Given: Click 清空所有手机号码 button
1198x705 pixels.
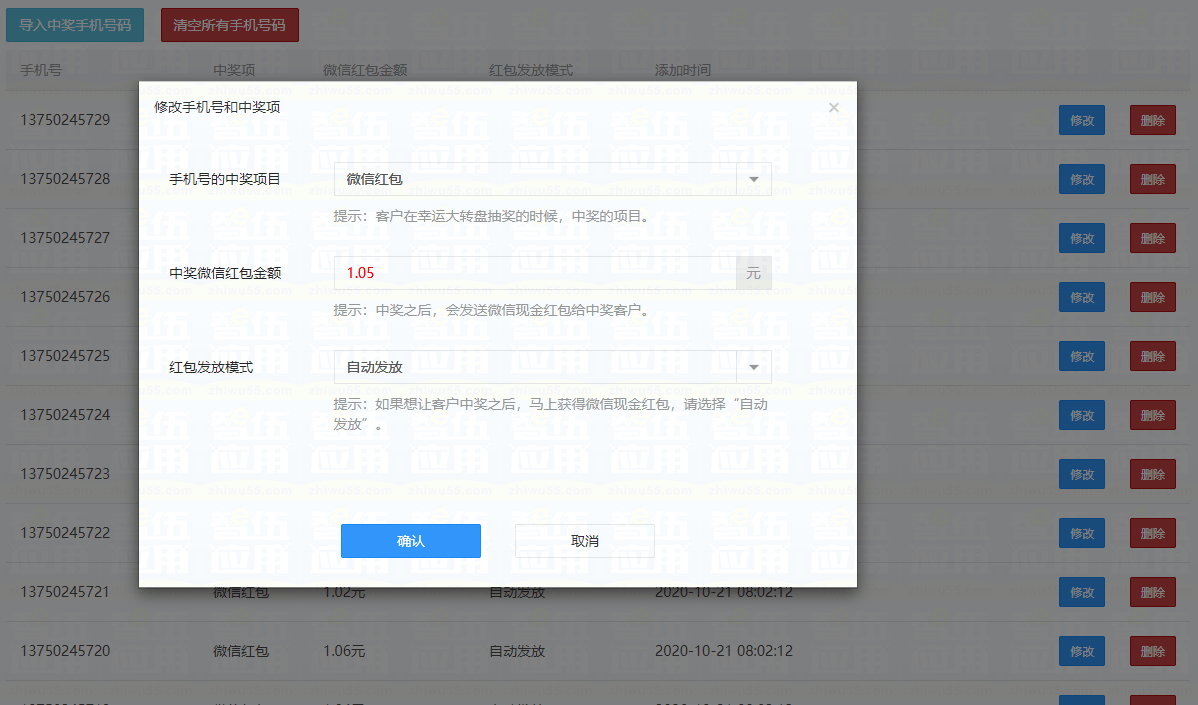Looking at the screenshot, I should click(229, 25).
